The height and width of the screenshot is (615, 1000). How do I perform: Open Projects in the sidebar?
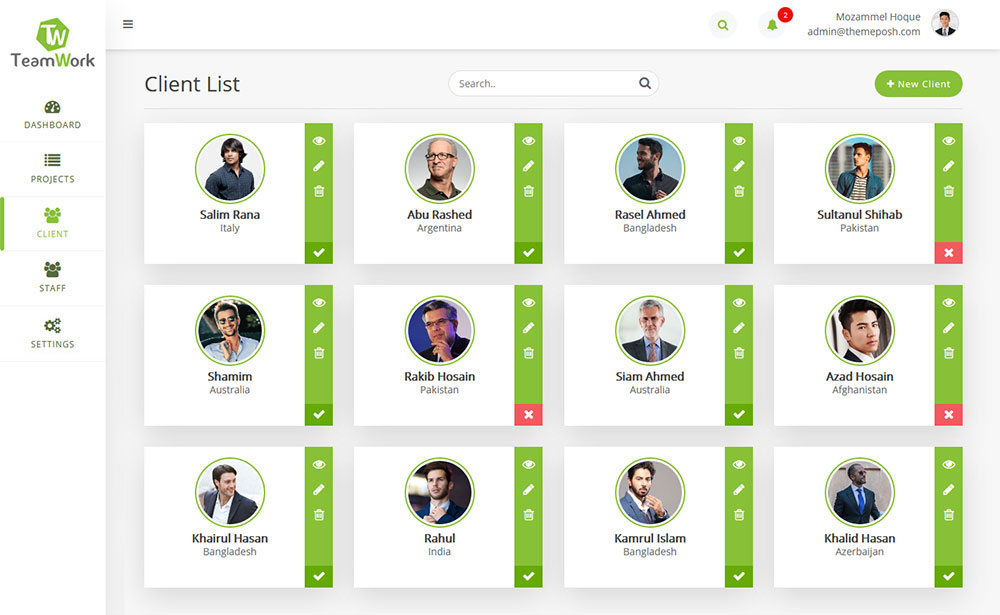click(52, 168)
